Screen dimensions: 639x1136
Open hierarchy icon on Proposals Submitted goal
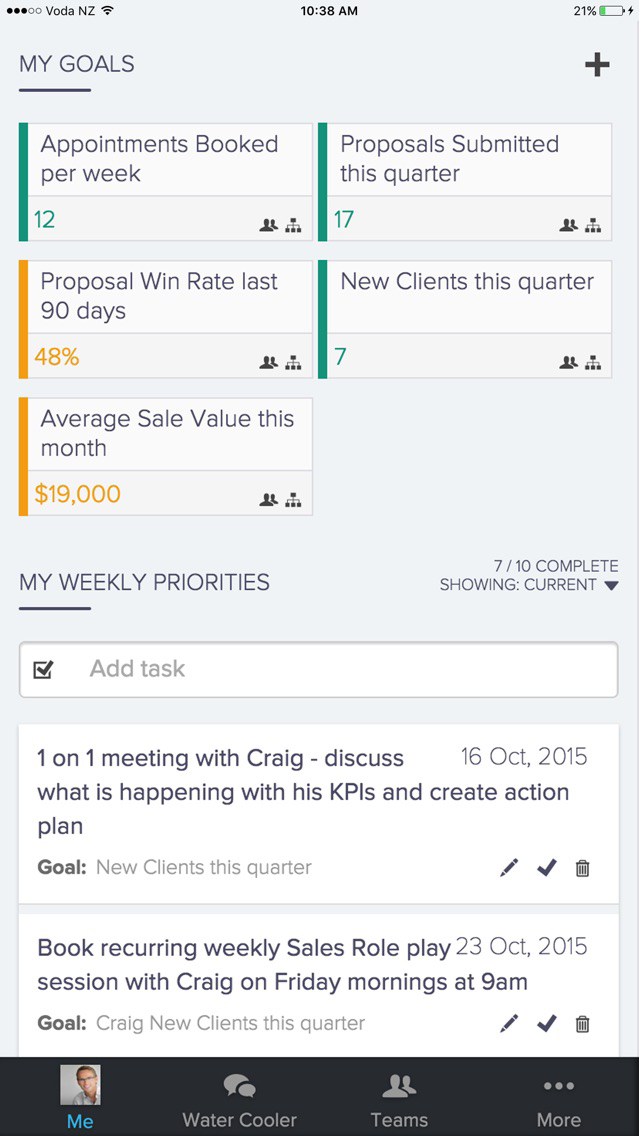pyautogui.click(x=593, y=225)
